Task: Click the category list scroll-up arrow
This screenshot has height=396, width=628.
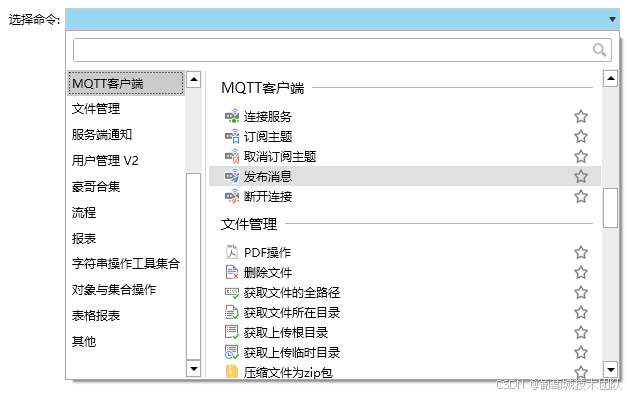Action: [194, 79]
